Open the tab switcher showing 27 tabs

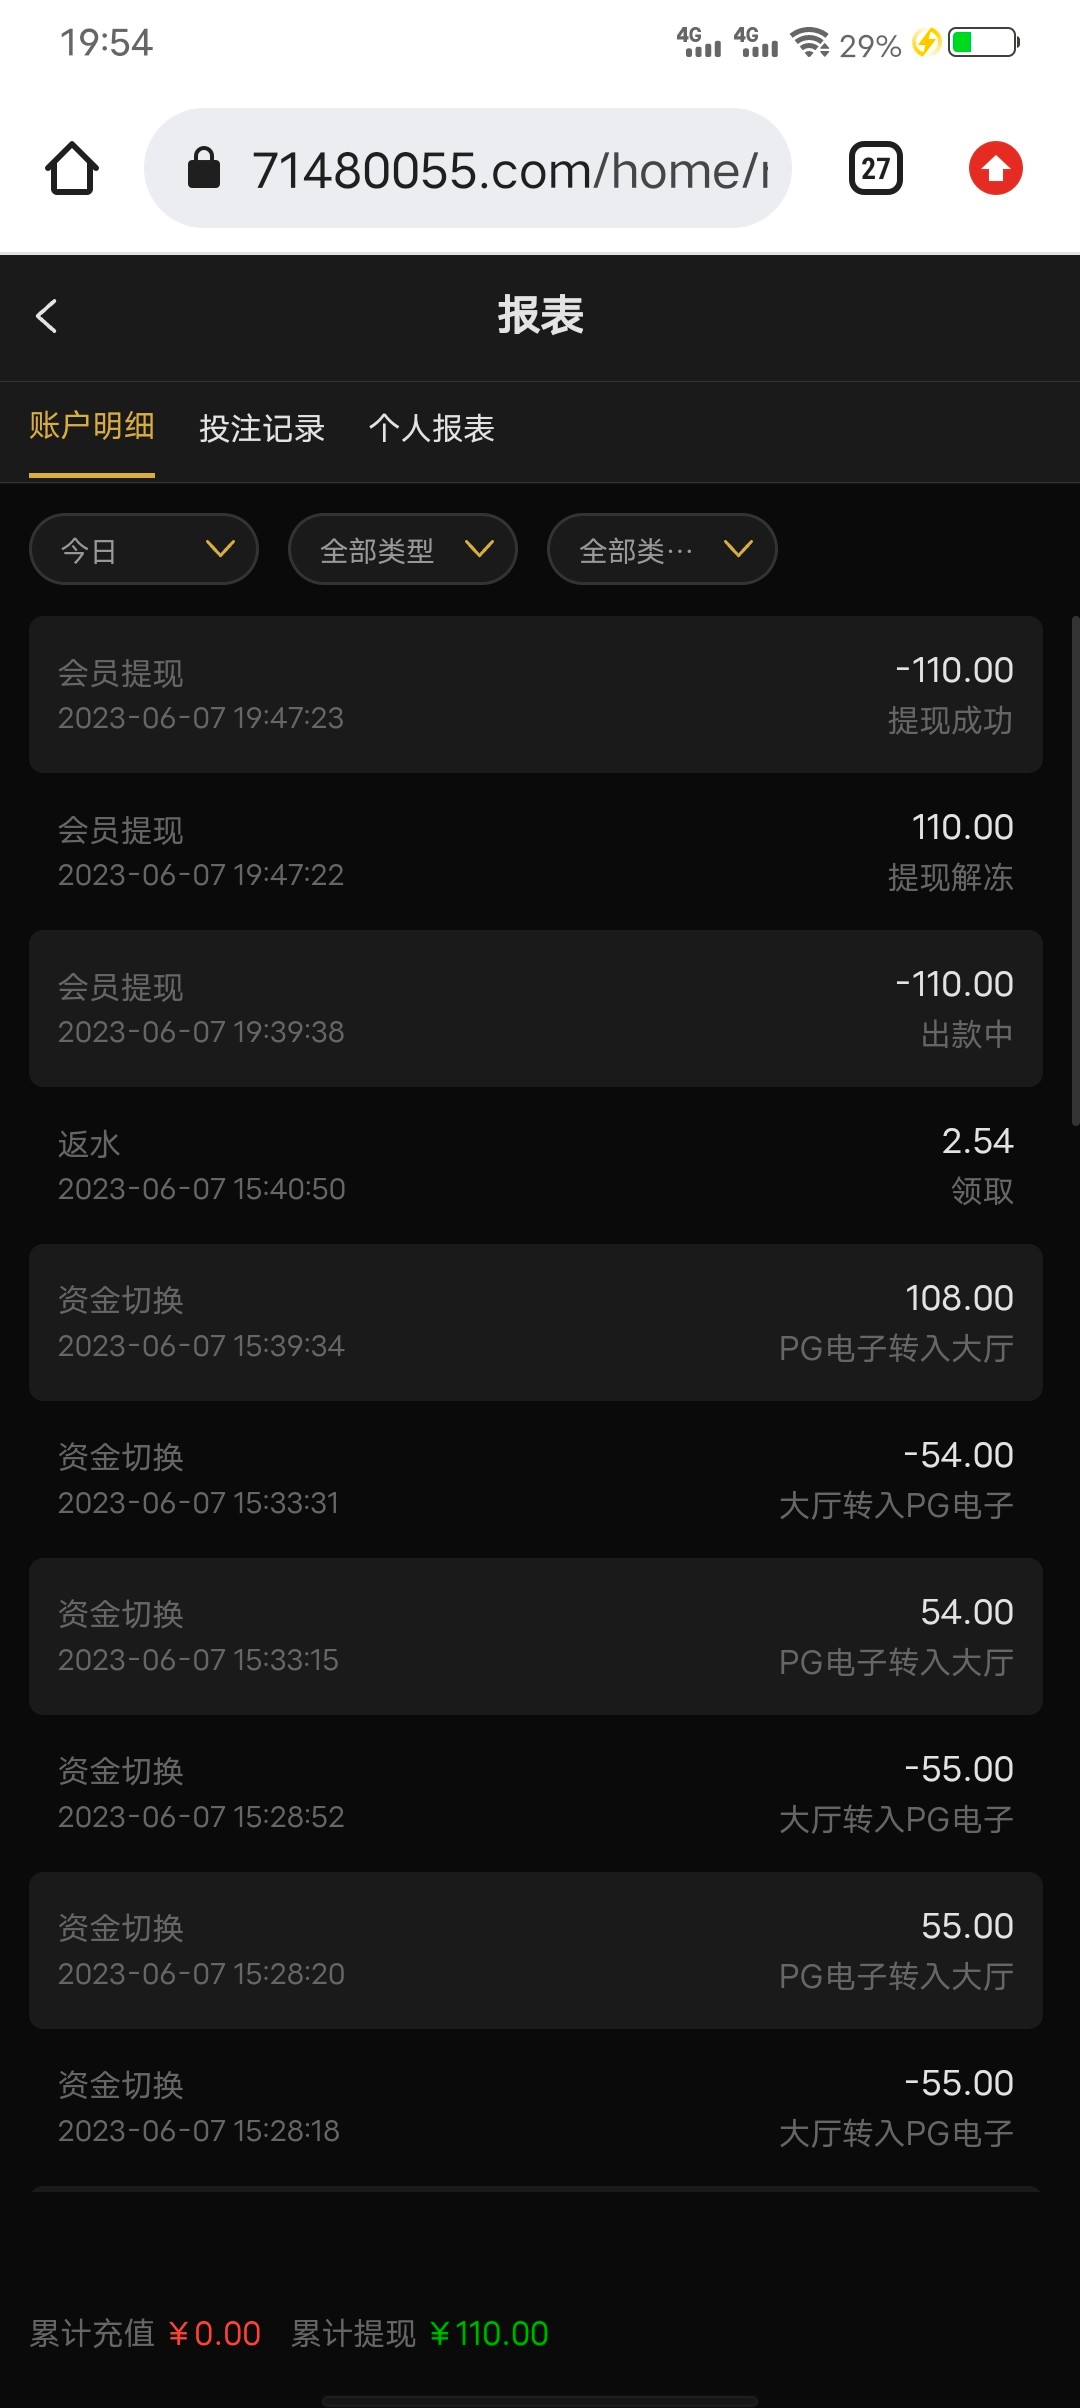point(876,168)
